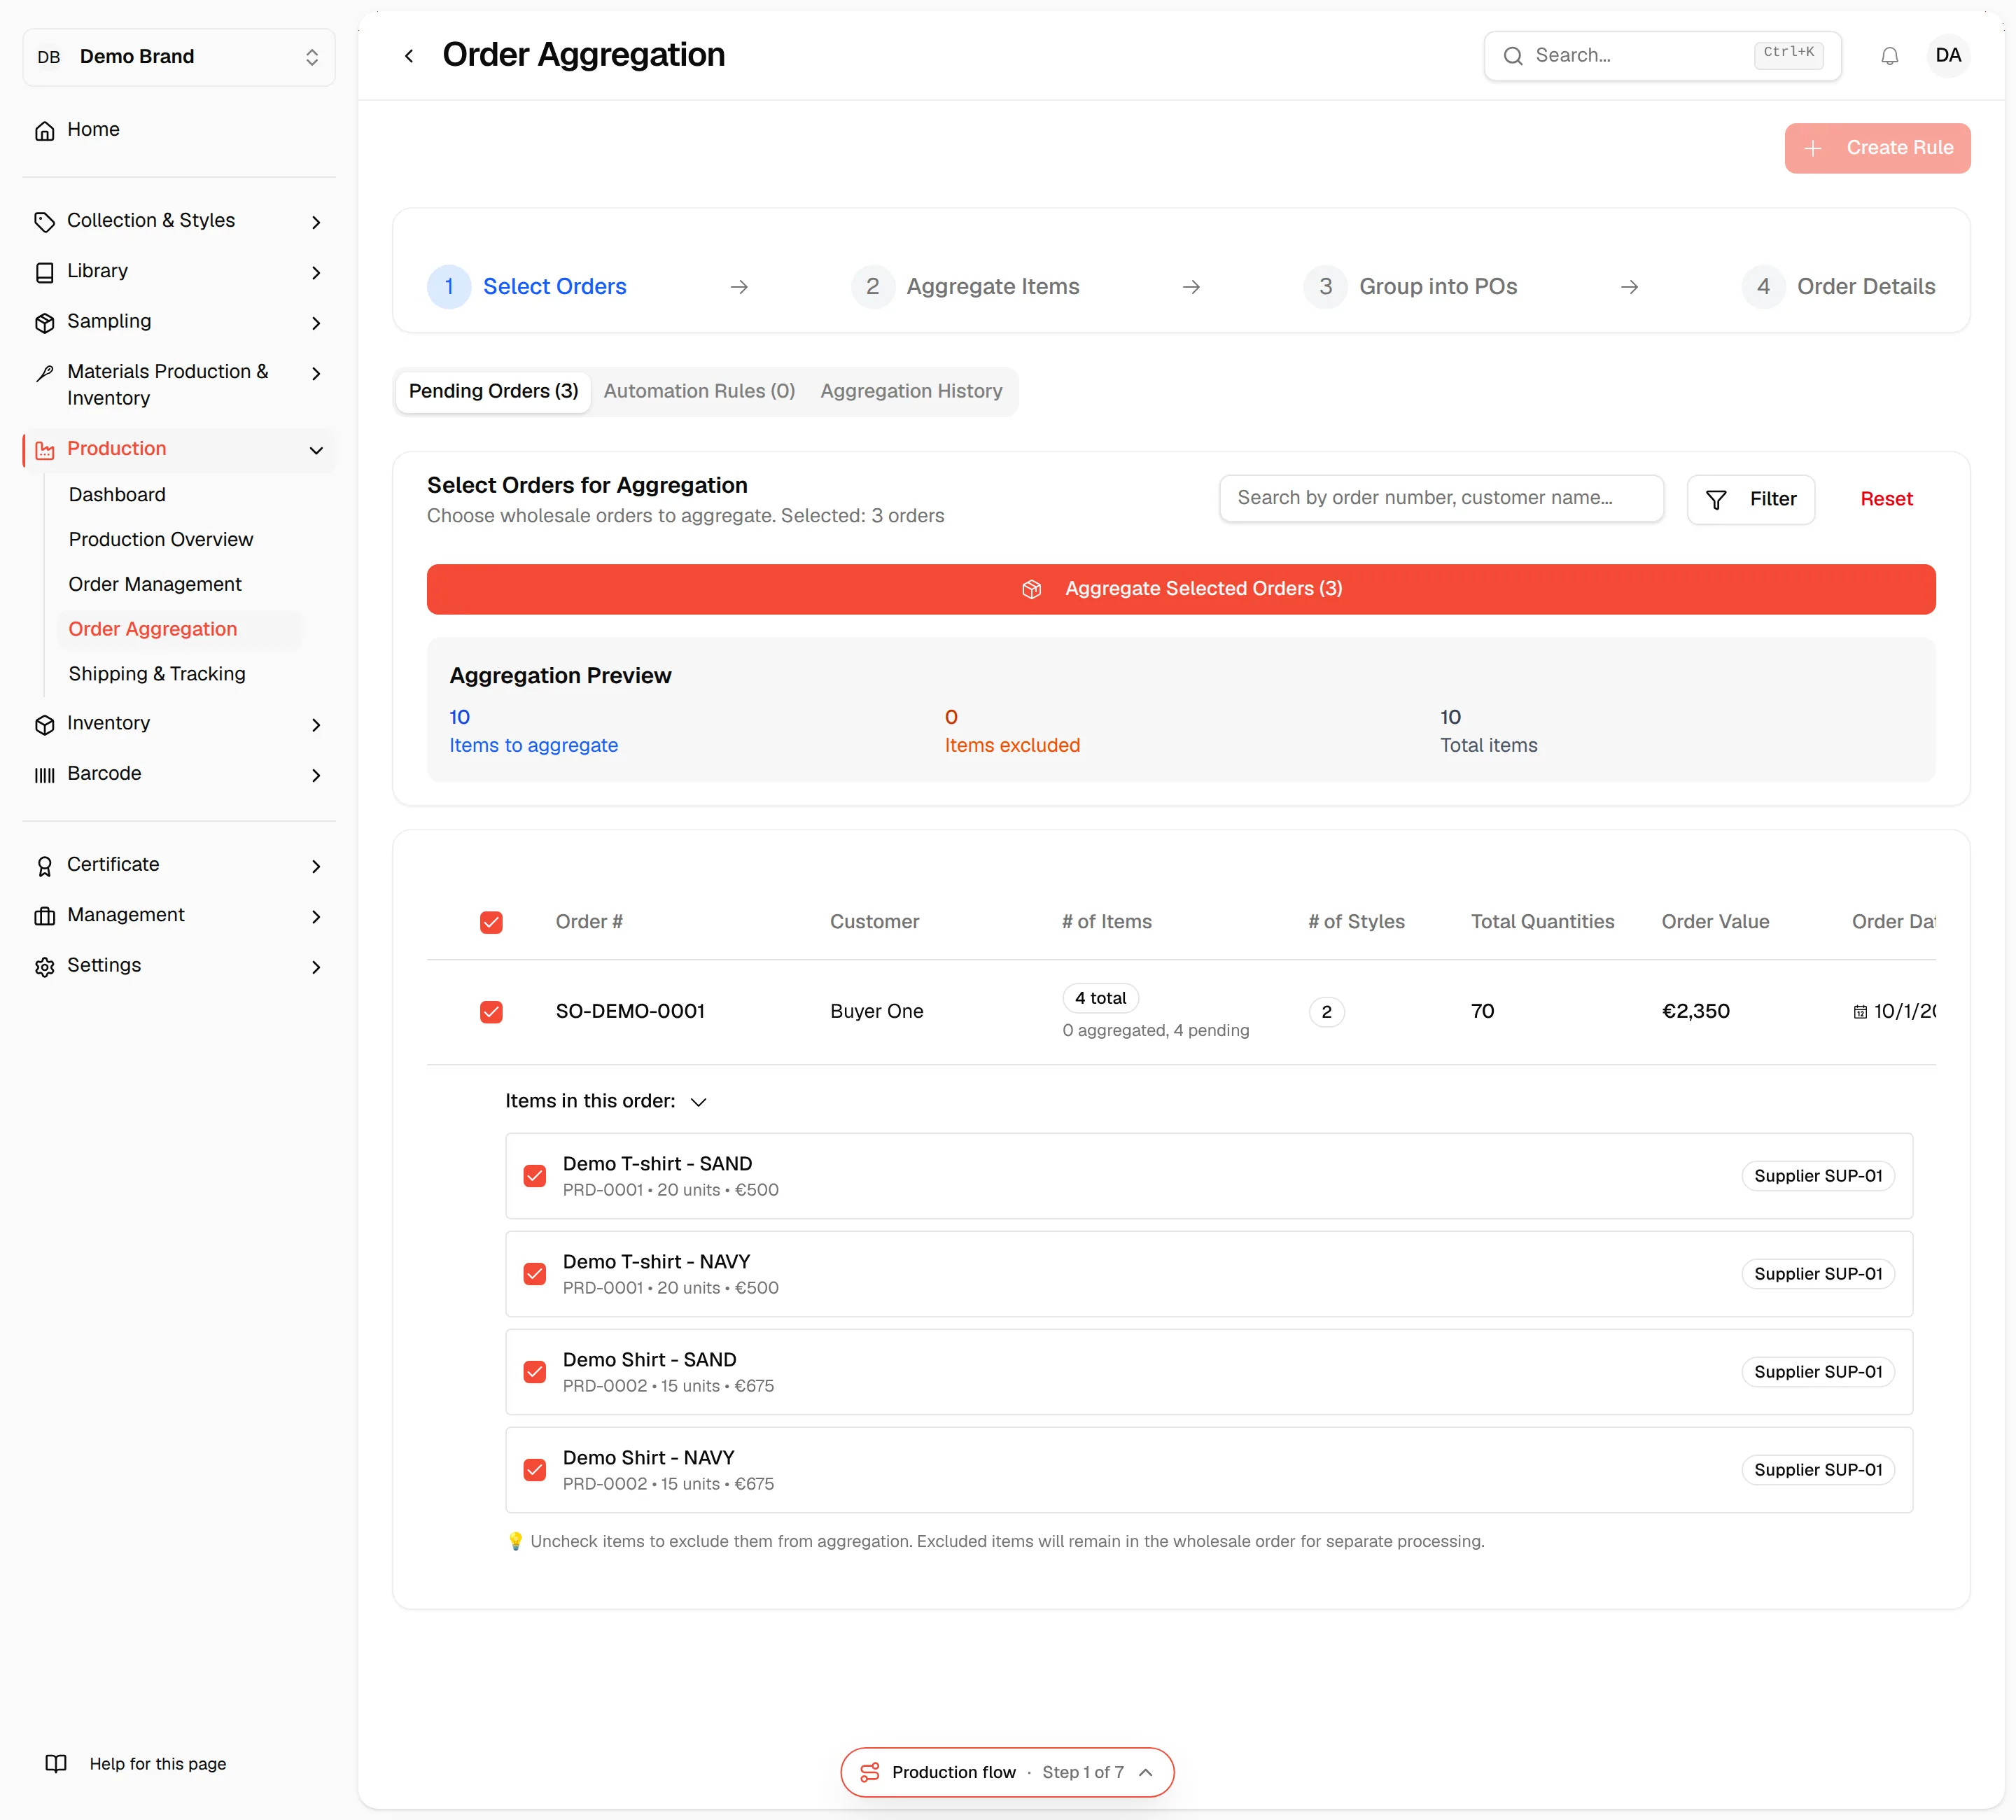Click the Production flow icon at bottom
This screenshot has height=1820, width=2016.
[870, 1772]
